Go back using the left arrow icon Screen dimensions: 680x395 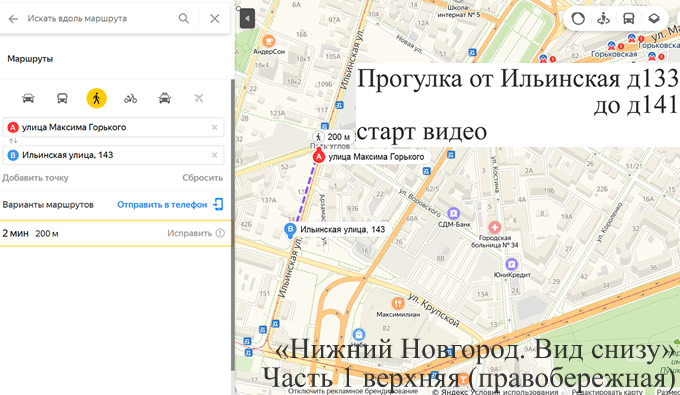point(13,19)
